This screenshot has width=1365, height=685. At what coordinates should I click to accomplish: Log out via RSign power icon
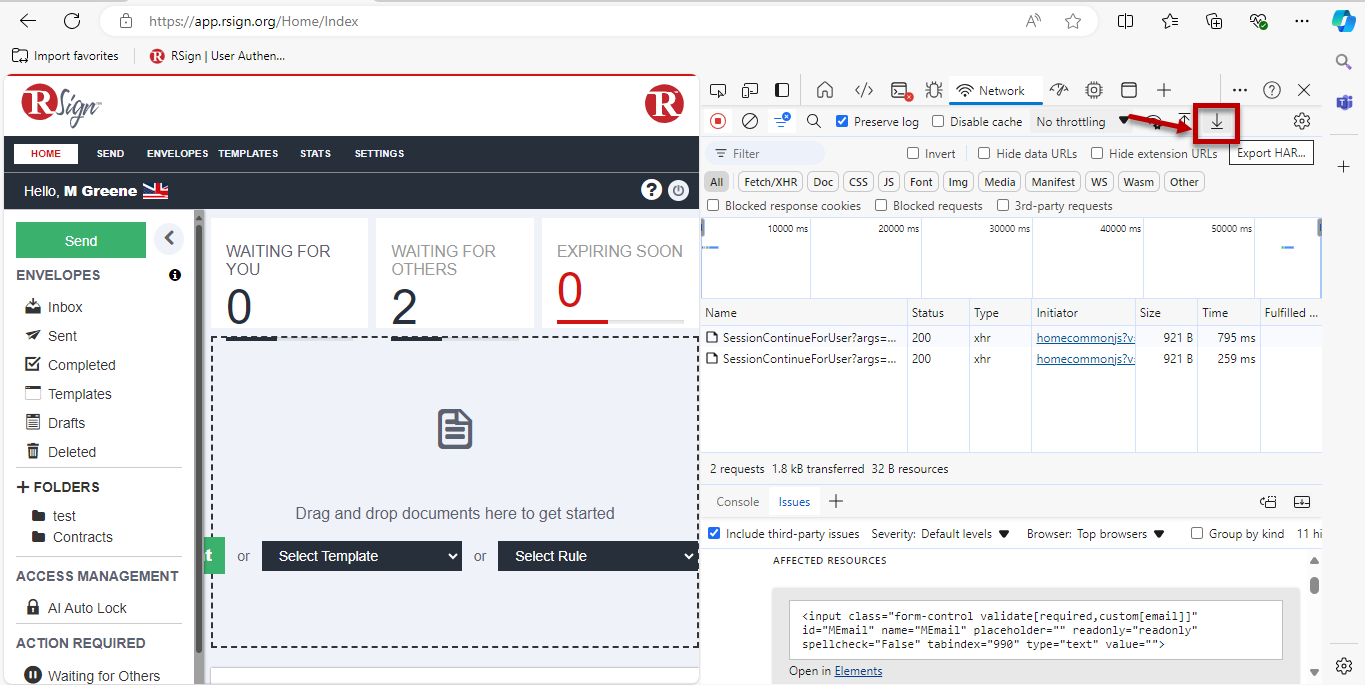coord(679,190)
